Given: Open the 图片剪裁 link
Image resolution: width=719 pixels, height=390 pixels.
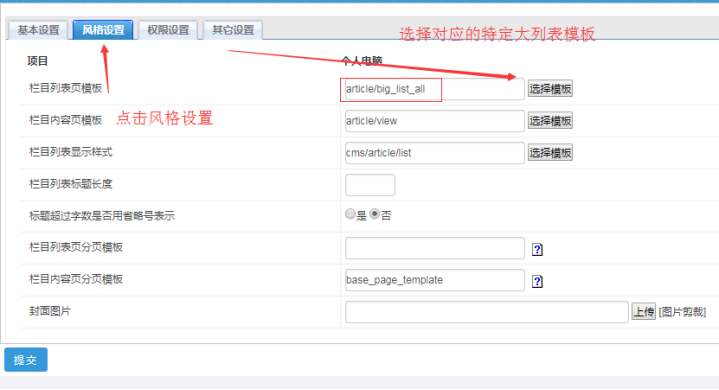Looking at the screenshot, I should (682, 312).
